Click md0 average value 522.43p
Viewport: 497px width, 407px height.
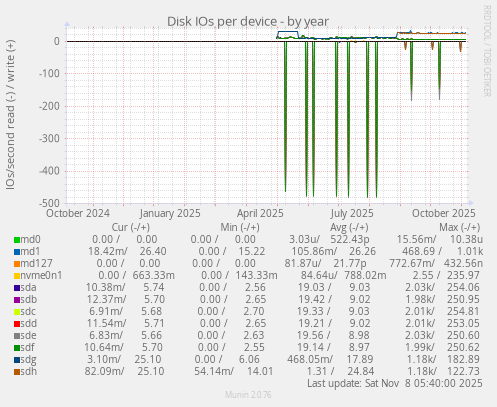click(x=350, y=239)
